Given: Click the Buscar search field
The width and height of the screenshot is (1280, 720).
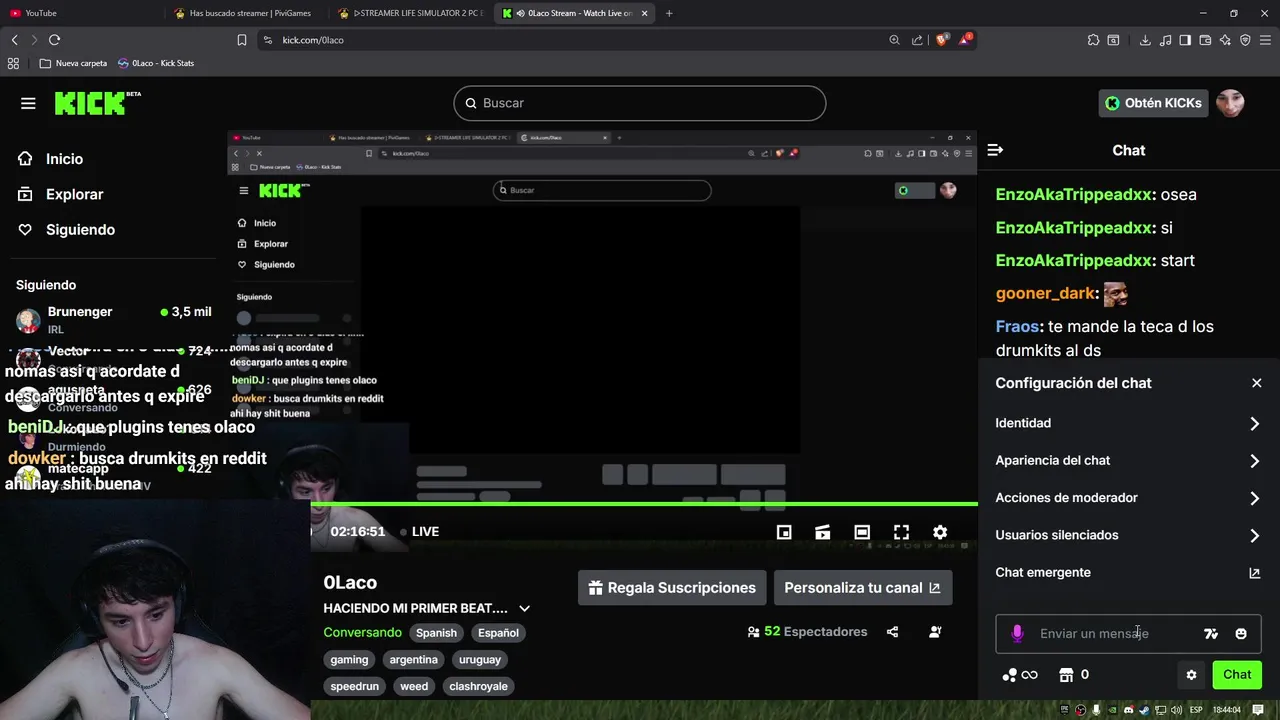Looking at the screenshot, I should [x=640, y=103].
